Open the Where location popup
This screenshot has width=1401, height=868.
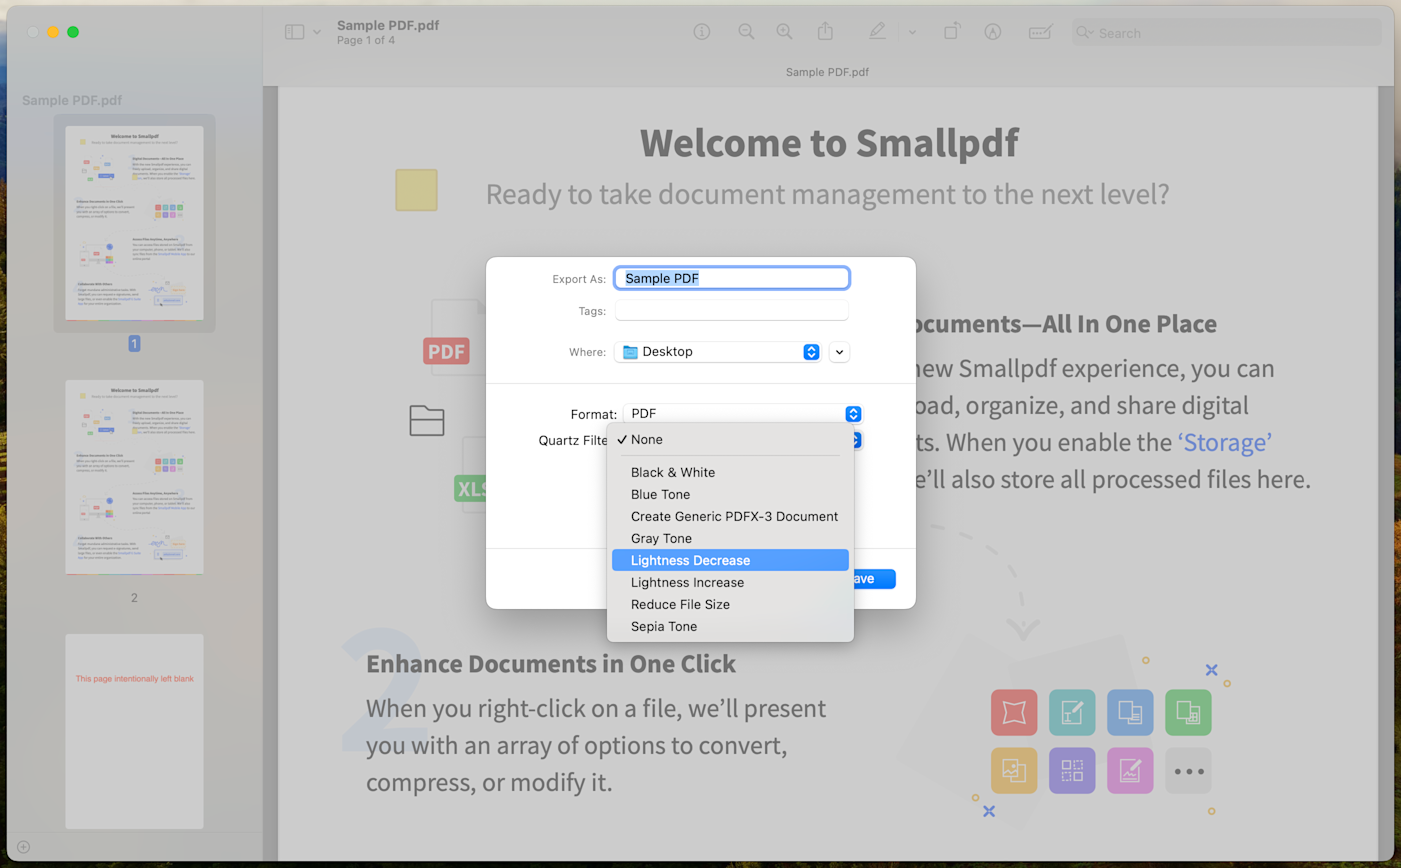click(x=718, y=352)
